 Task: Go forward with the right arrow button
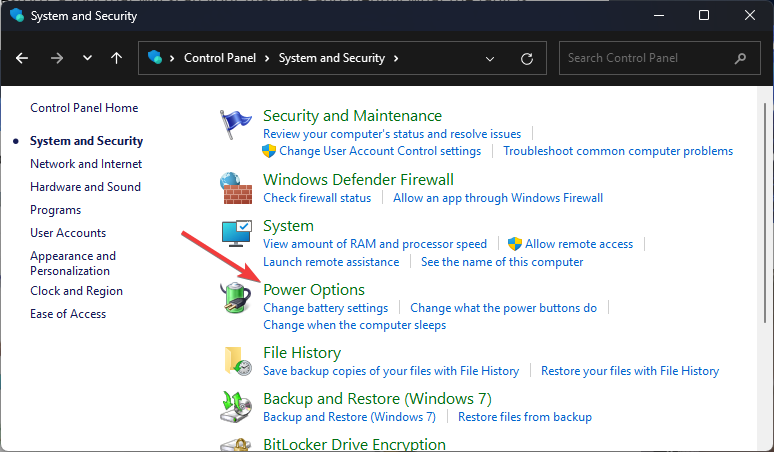click(x=57, y=58)
